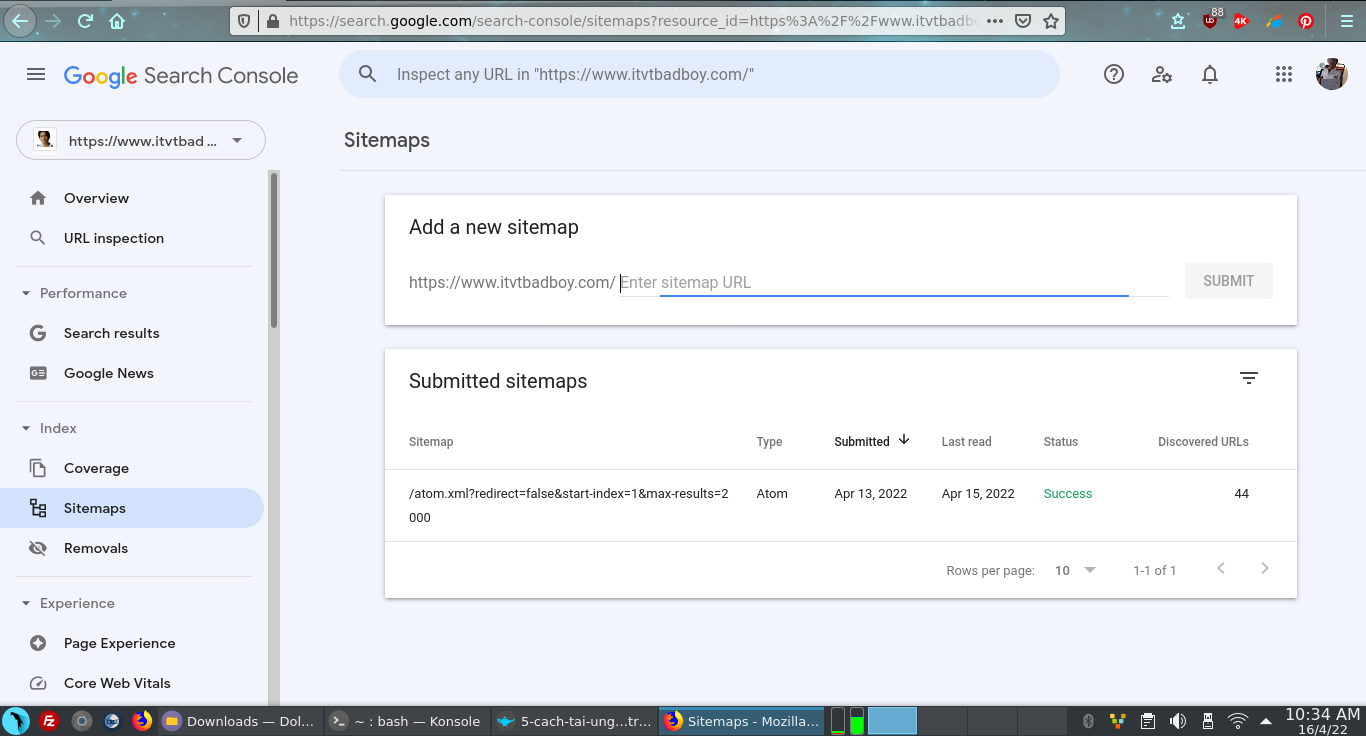Go back in Firefox

click(20, 20)
